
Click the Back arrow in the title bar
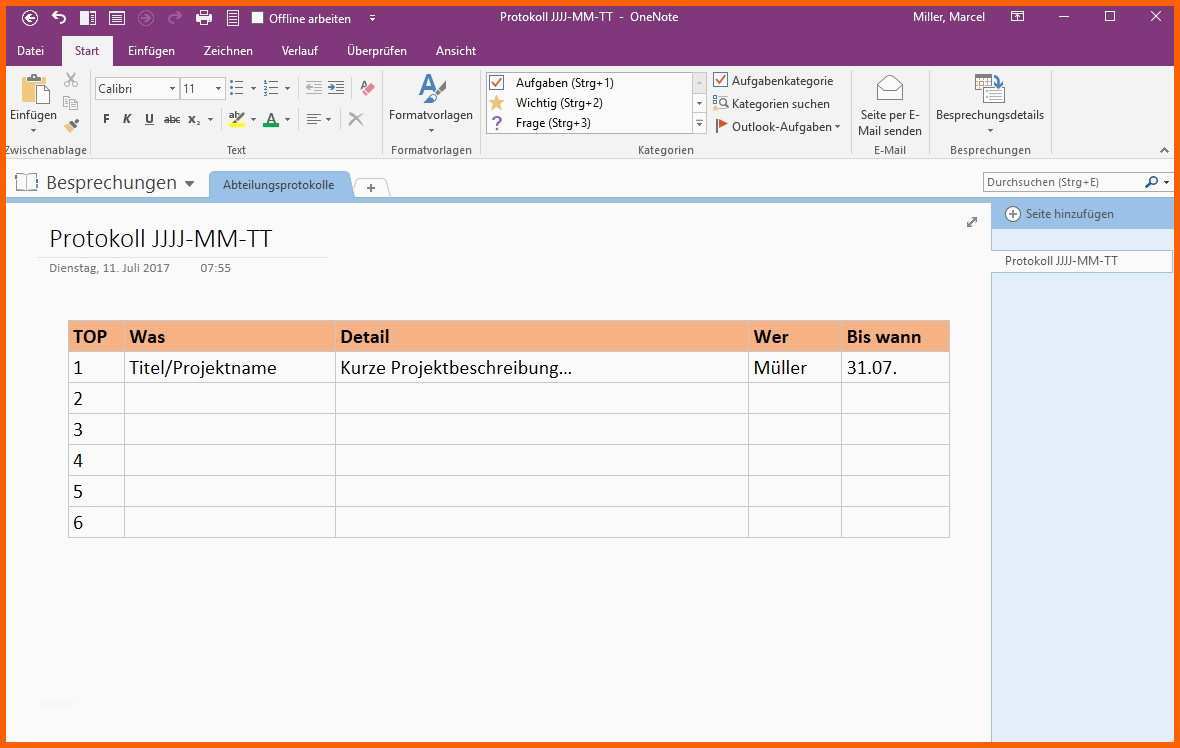[x=30, y=18]
